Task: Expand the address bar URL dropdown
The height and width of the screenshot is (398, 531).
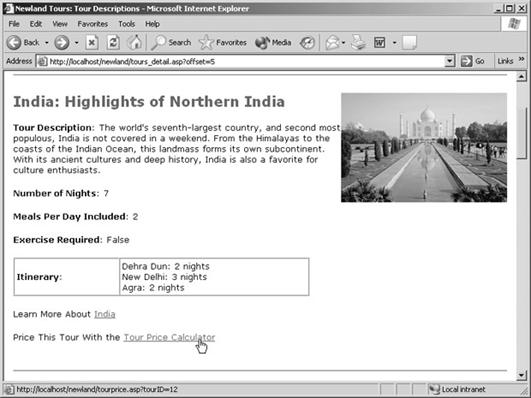Action: (449, 61)
